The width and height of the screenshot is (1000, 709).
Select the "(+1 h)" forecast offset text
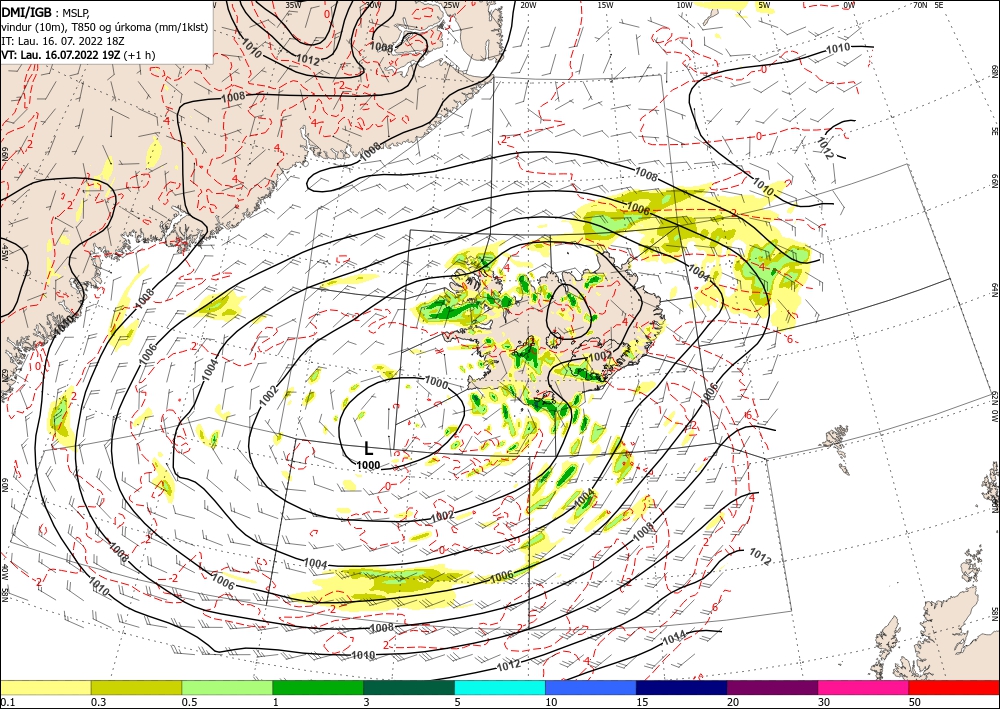click(140, 55)
